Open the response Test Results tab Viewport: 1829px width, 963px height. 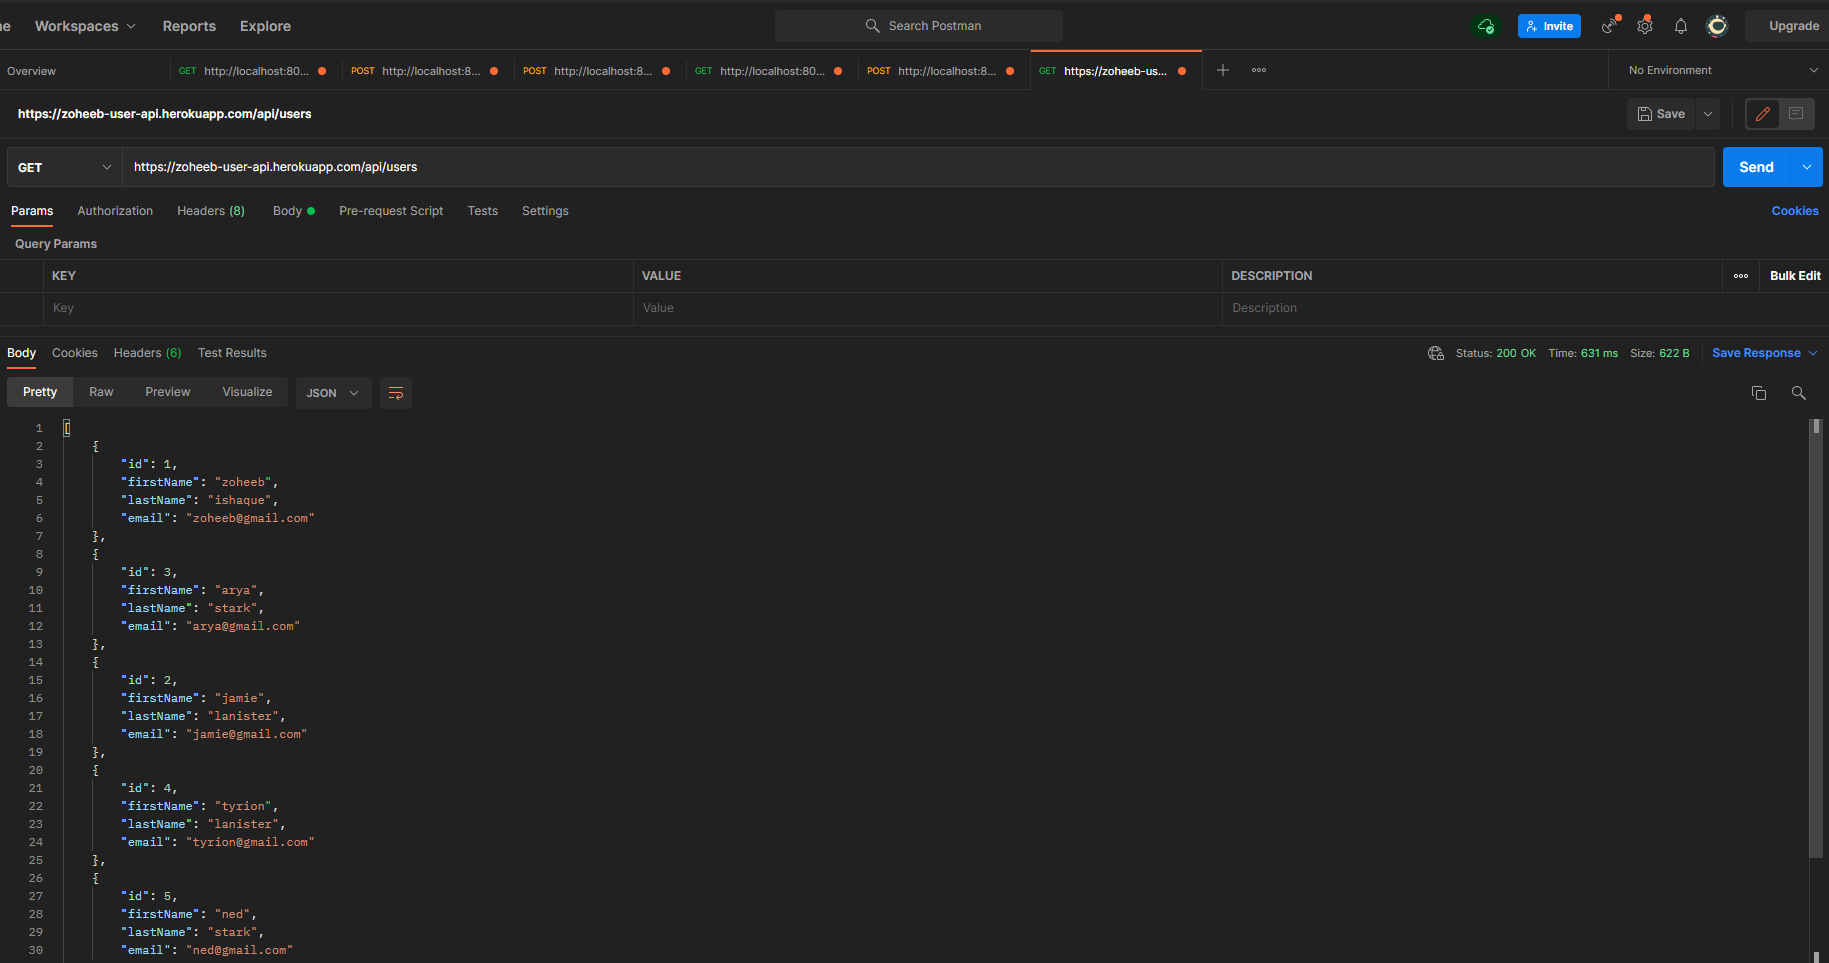click(x=232, y=353)
